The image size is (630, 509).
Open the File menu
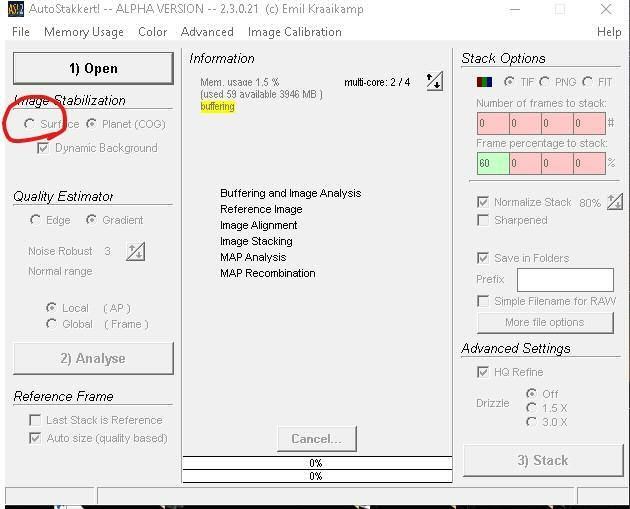point(21,32)
